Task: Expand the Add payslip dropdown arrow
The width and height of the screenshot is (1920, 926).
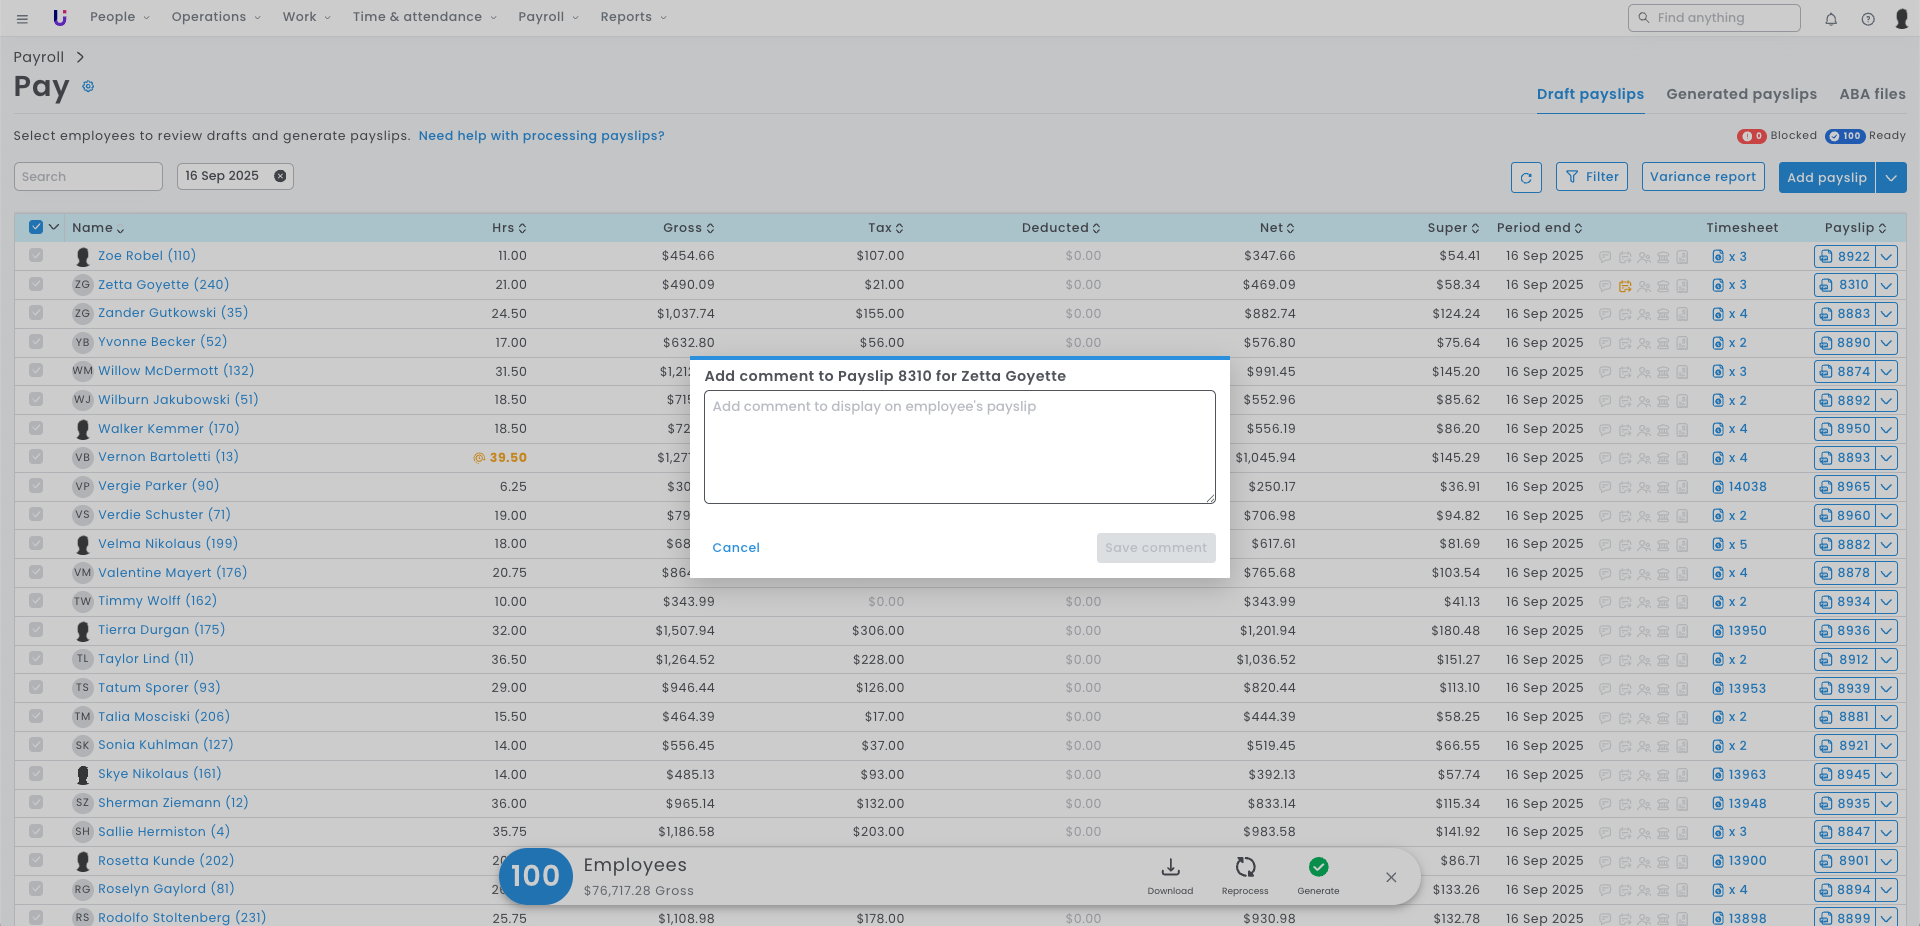Action: tap(1891, 178)
